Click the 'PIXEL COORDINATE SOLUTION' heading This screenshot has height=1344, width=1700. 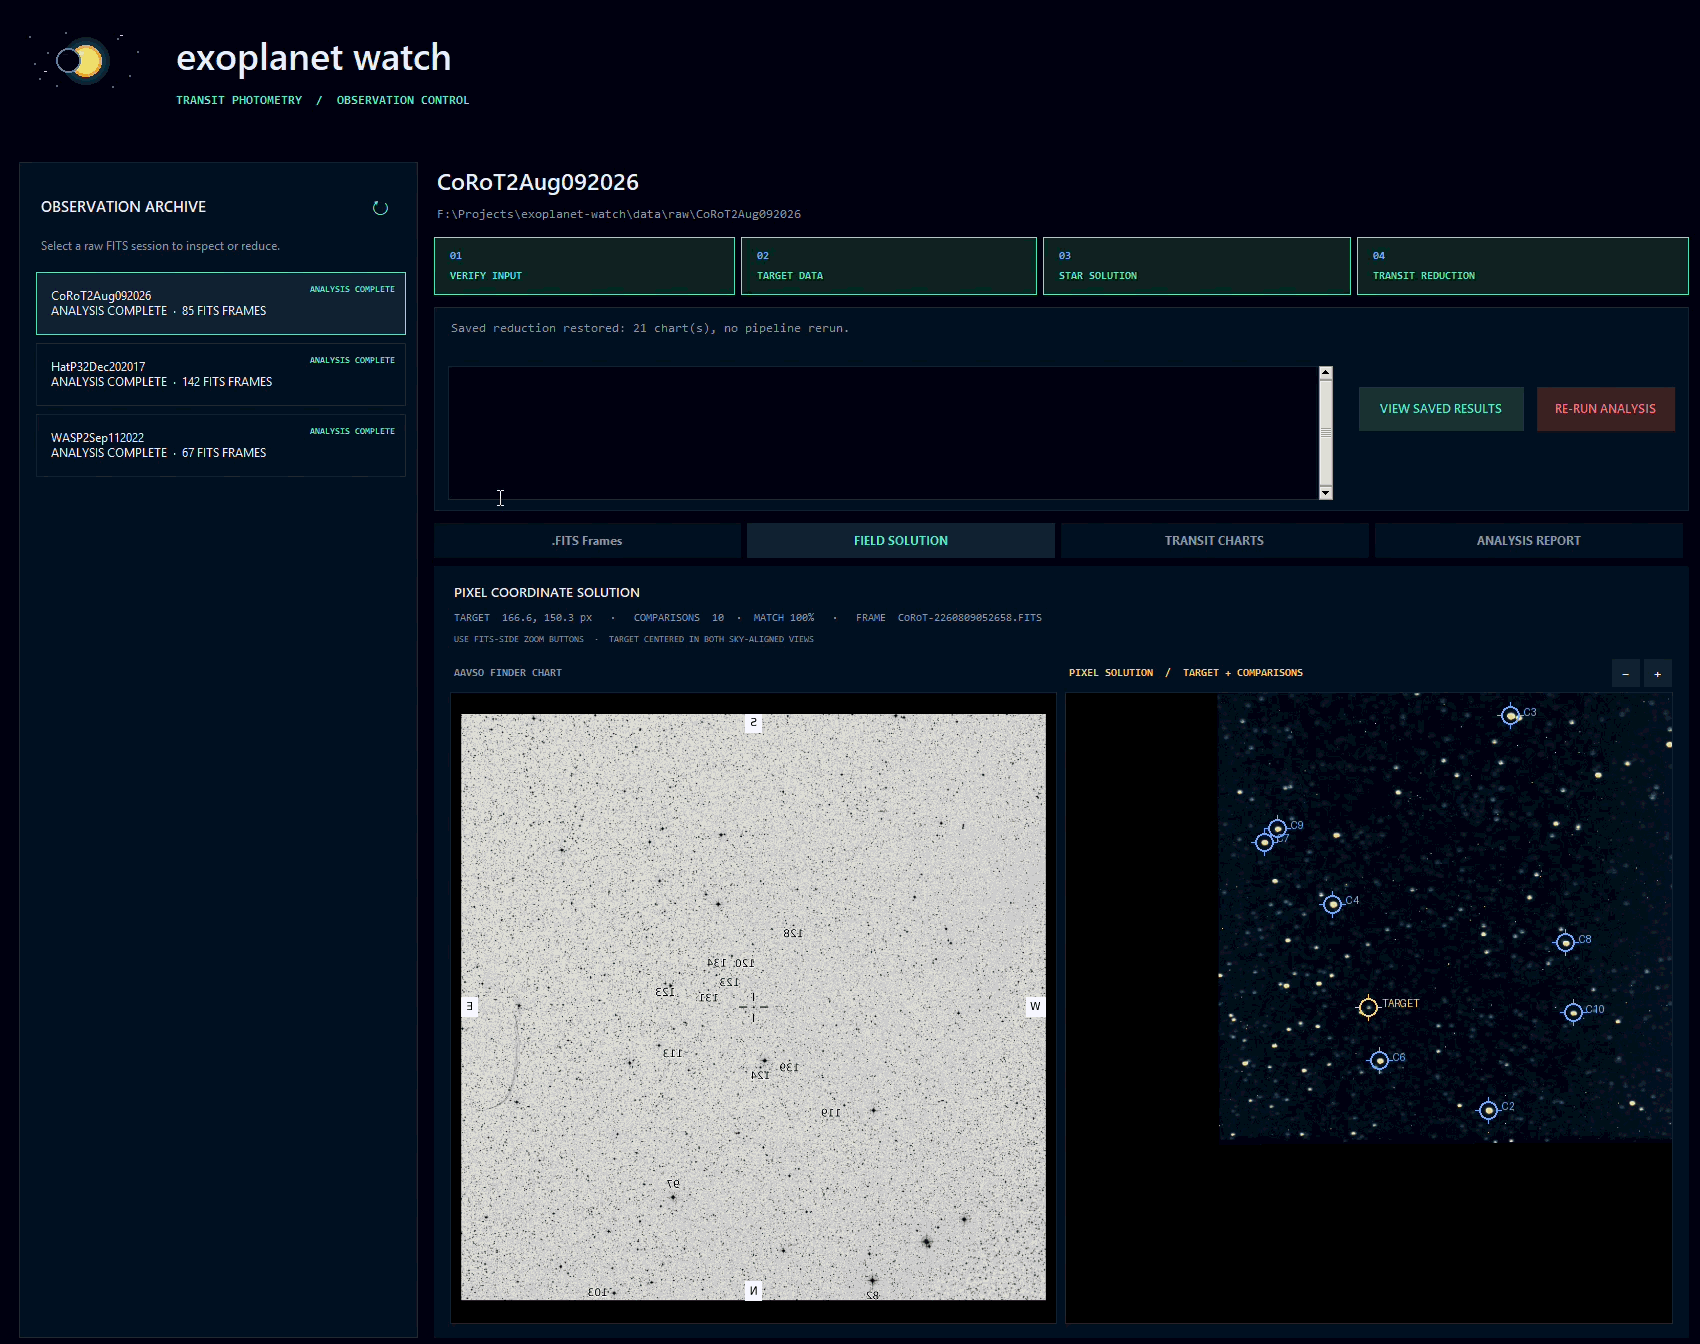click(x=547, y=593)
